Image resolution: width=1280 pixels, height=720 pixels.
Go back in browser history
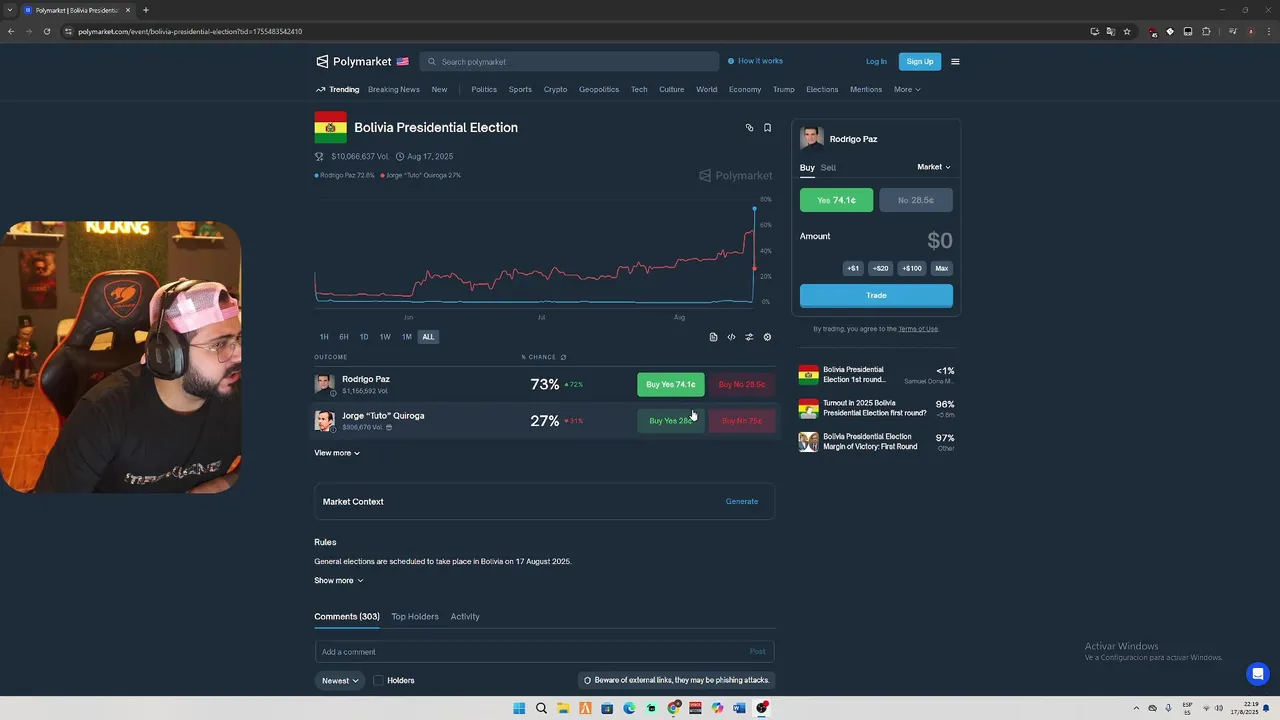point(11,31)
